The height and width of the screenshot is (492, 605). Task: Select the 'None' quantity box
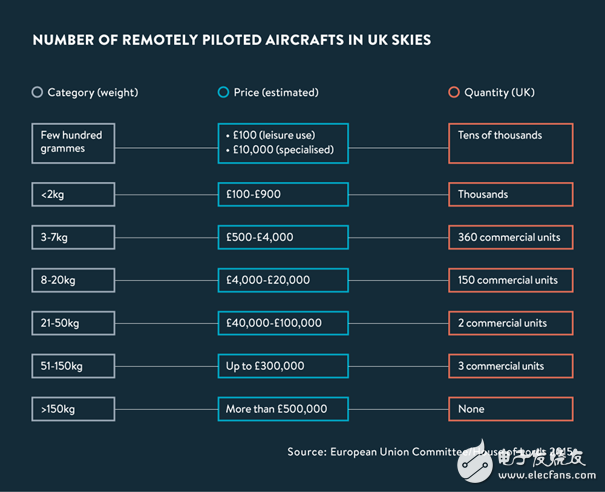click(x=510, y=409)
